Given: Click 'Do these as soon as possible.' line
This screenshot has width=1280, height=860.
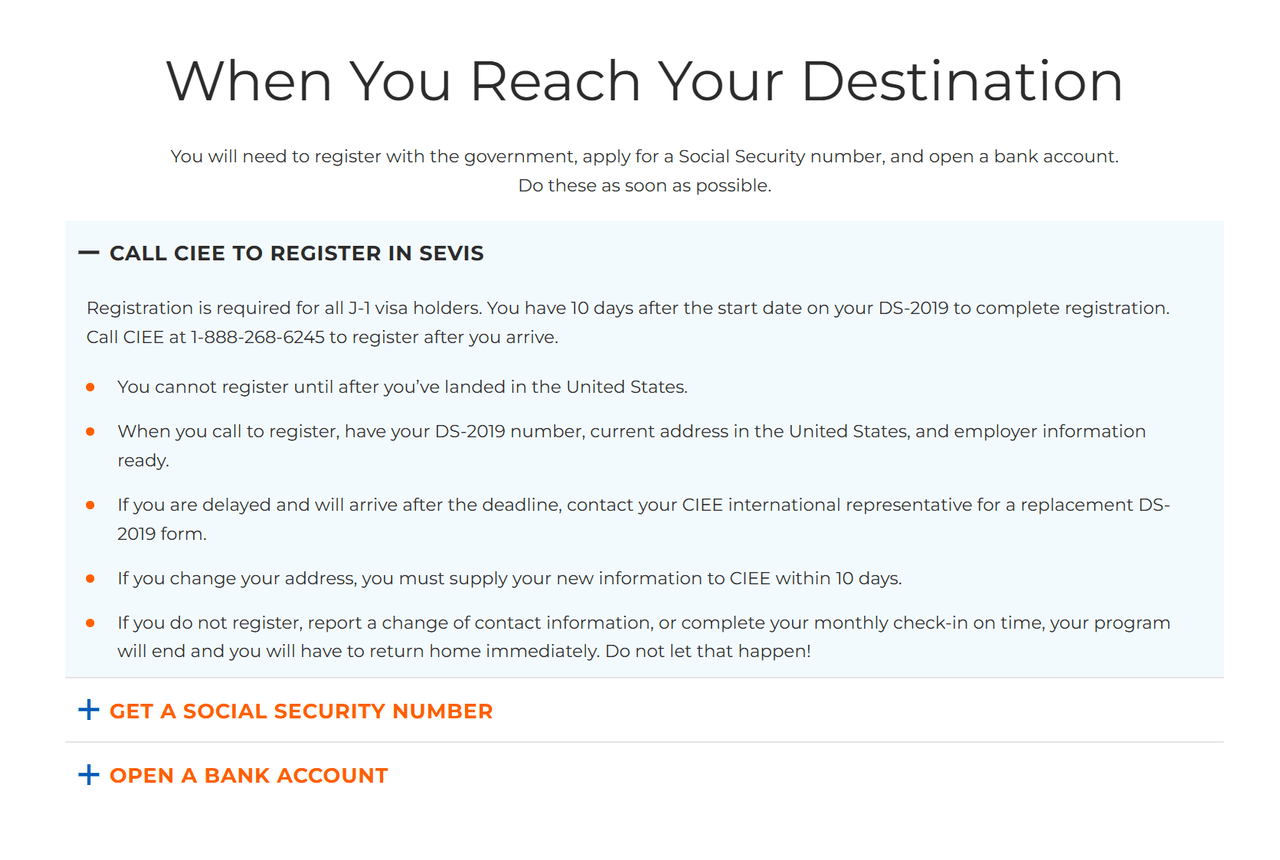Looking at the screenshot, I should (644, 186).
